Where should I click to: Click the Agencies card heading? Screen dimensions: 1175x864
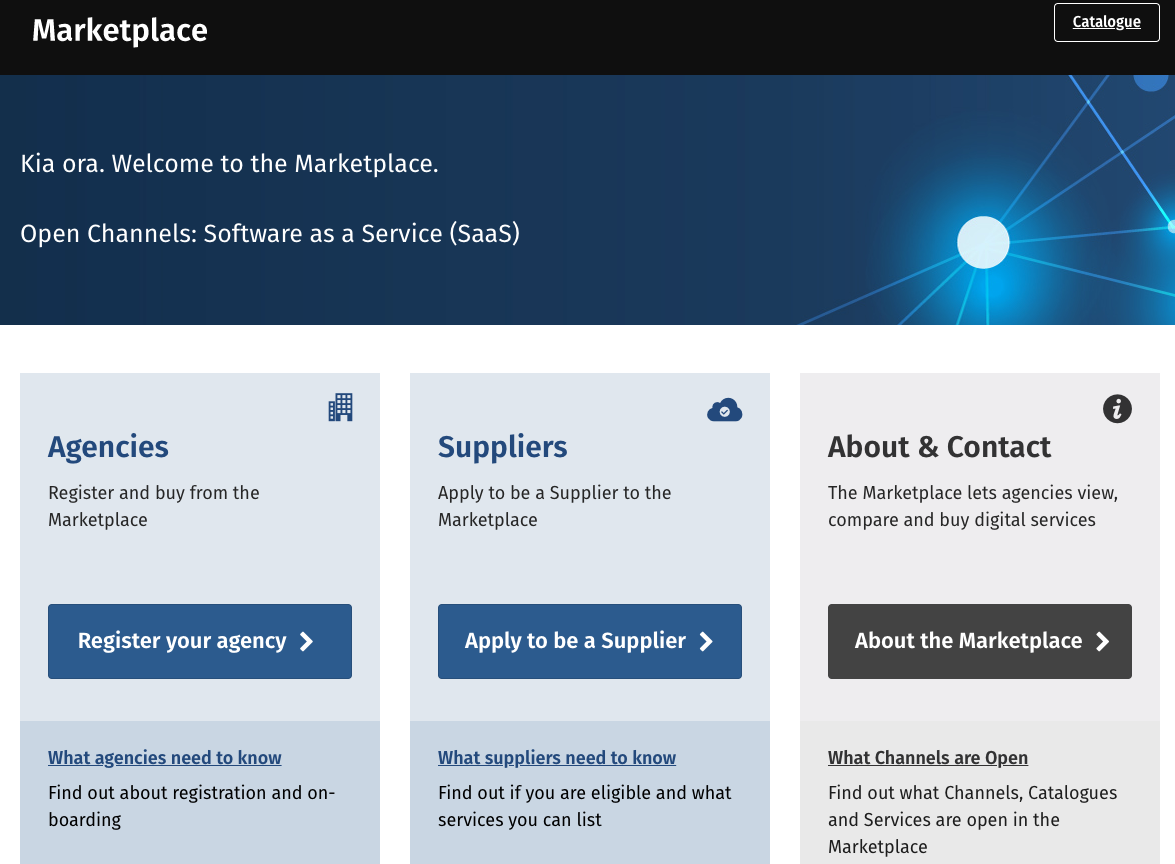(x=109, y=447)
